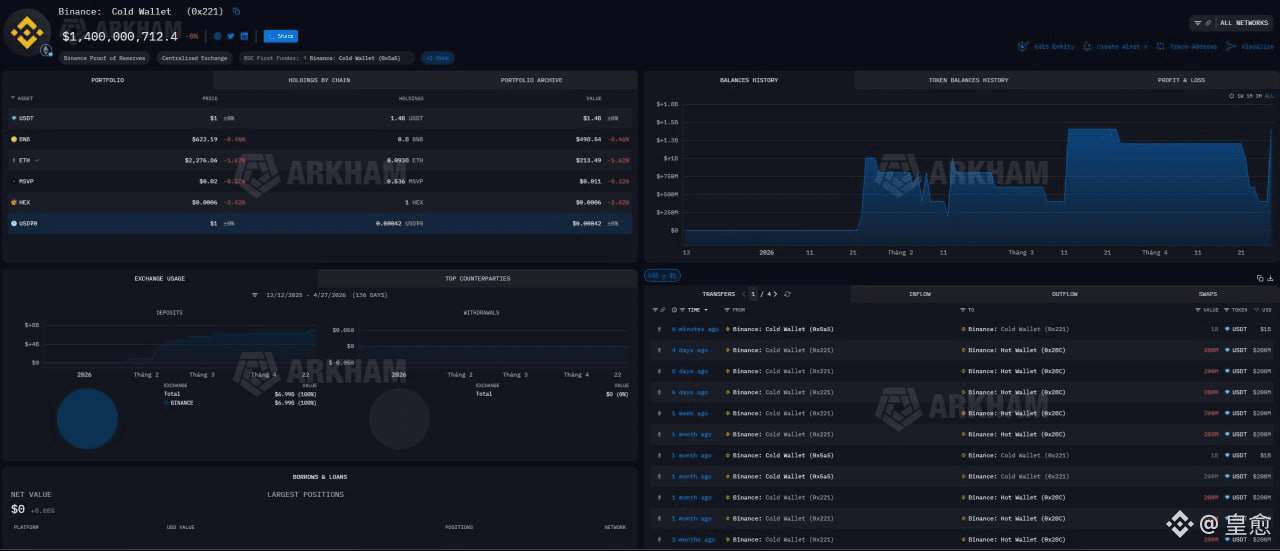Open the Twitter icon beside the balance
Screen dimensions: 1280x551
coord(231,36)
